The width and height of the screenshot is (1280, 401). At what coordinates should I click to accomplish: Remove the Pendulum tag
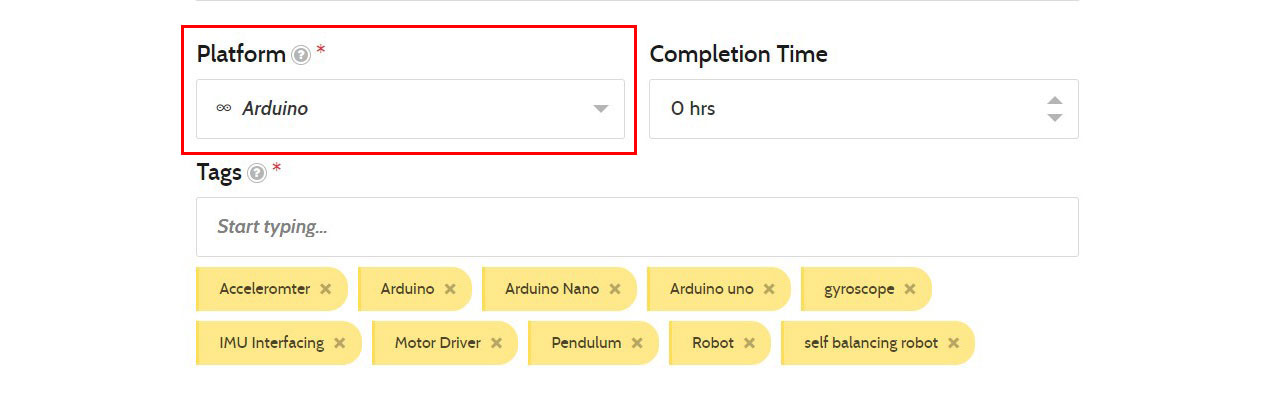pyautogui.click(x=637, y=343)
